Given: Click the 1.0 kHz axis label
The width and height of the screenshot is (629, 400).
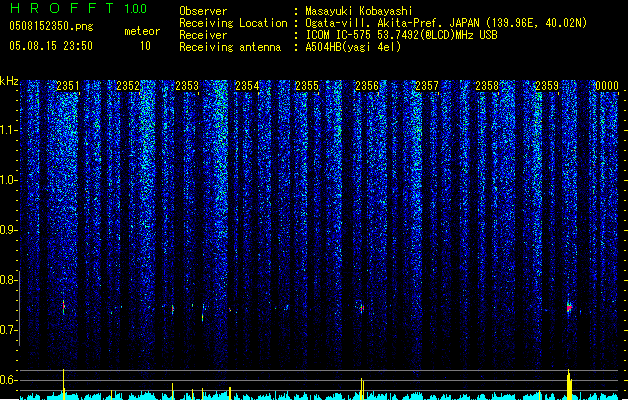Looking at the screenshot, I should coord(8,180).
